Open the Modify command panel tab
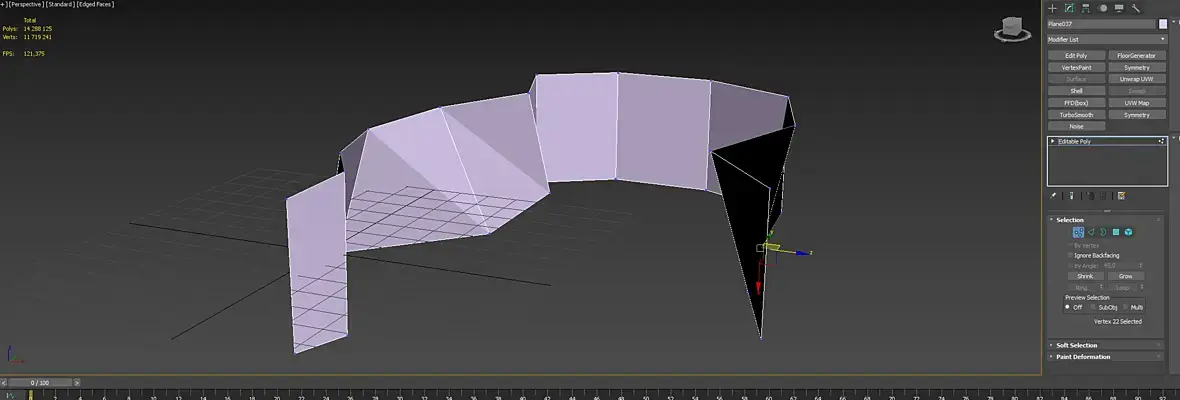 [x=1069, y=8]
